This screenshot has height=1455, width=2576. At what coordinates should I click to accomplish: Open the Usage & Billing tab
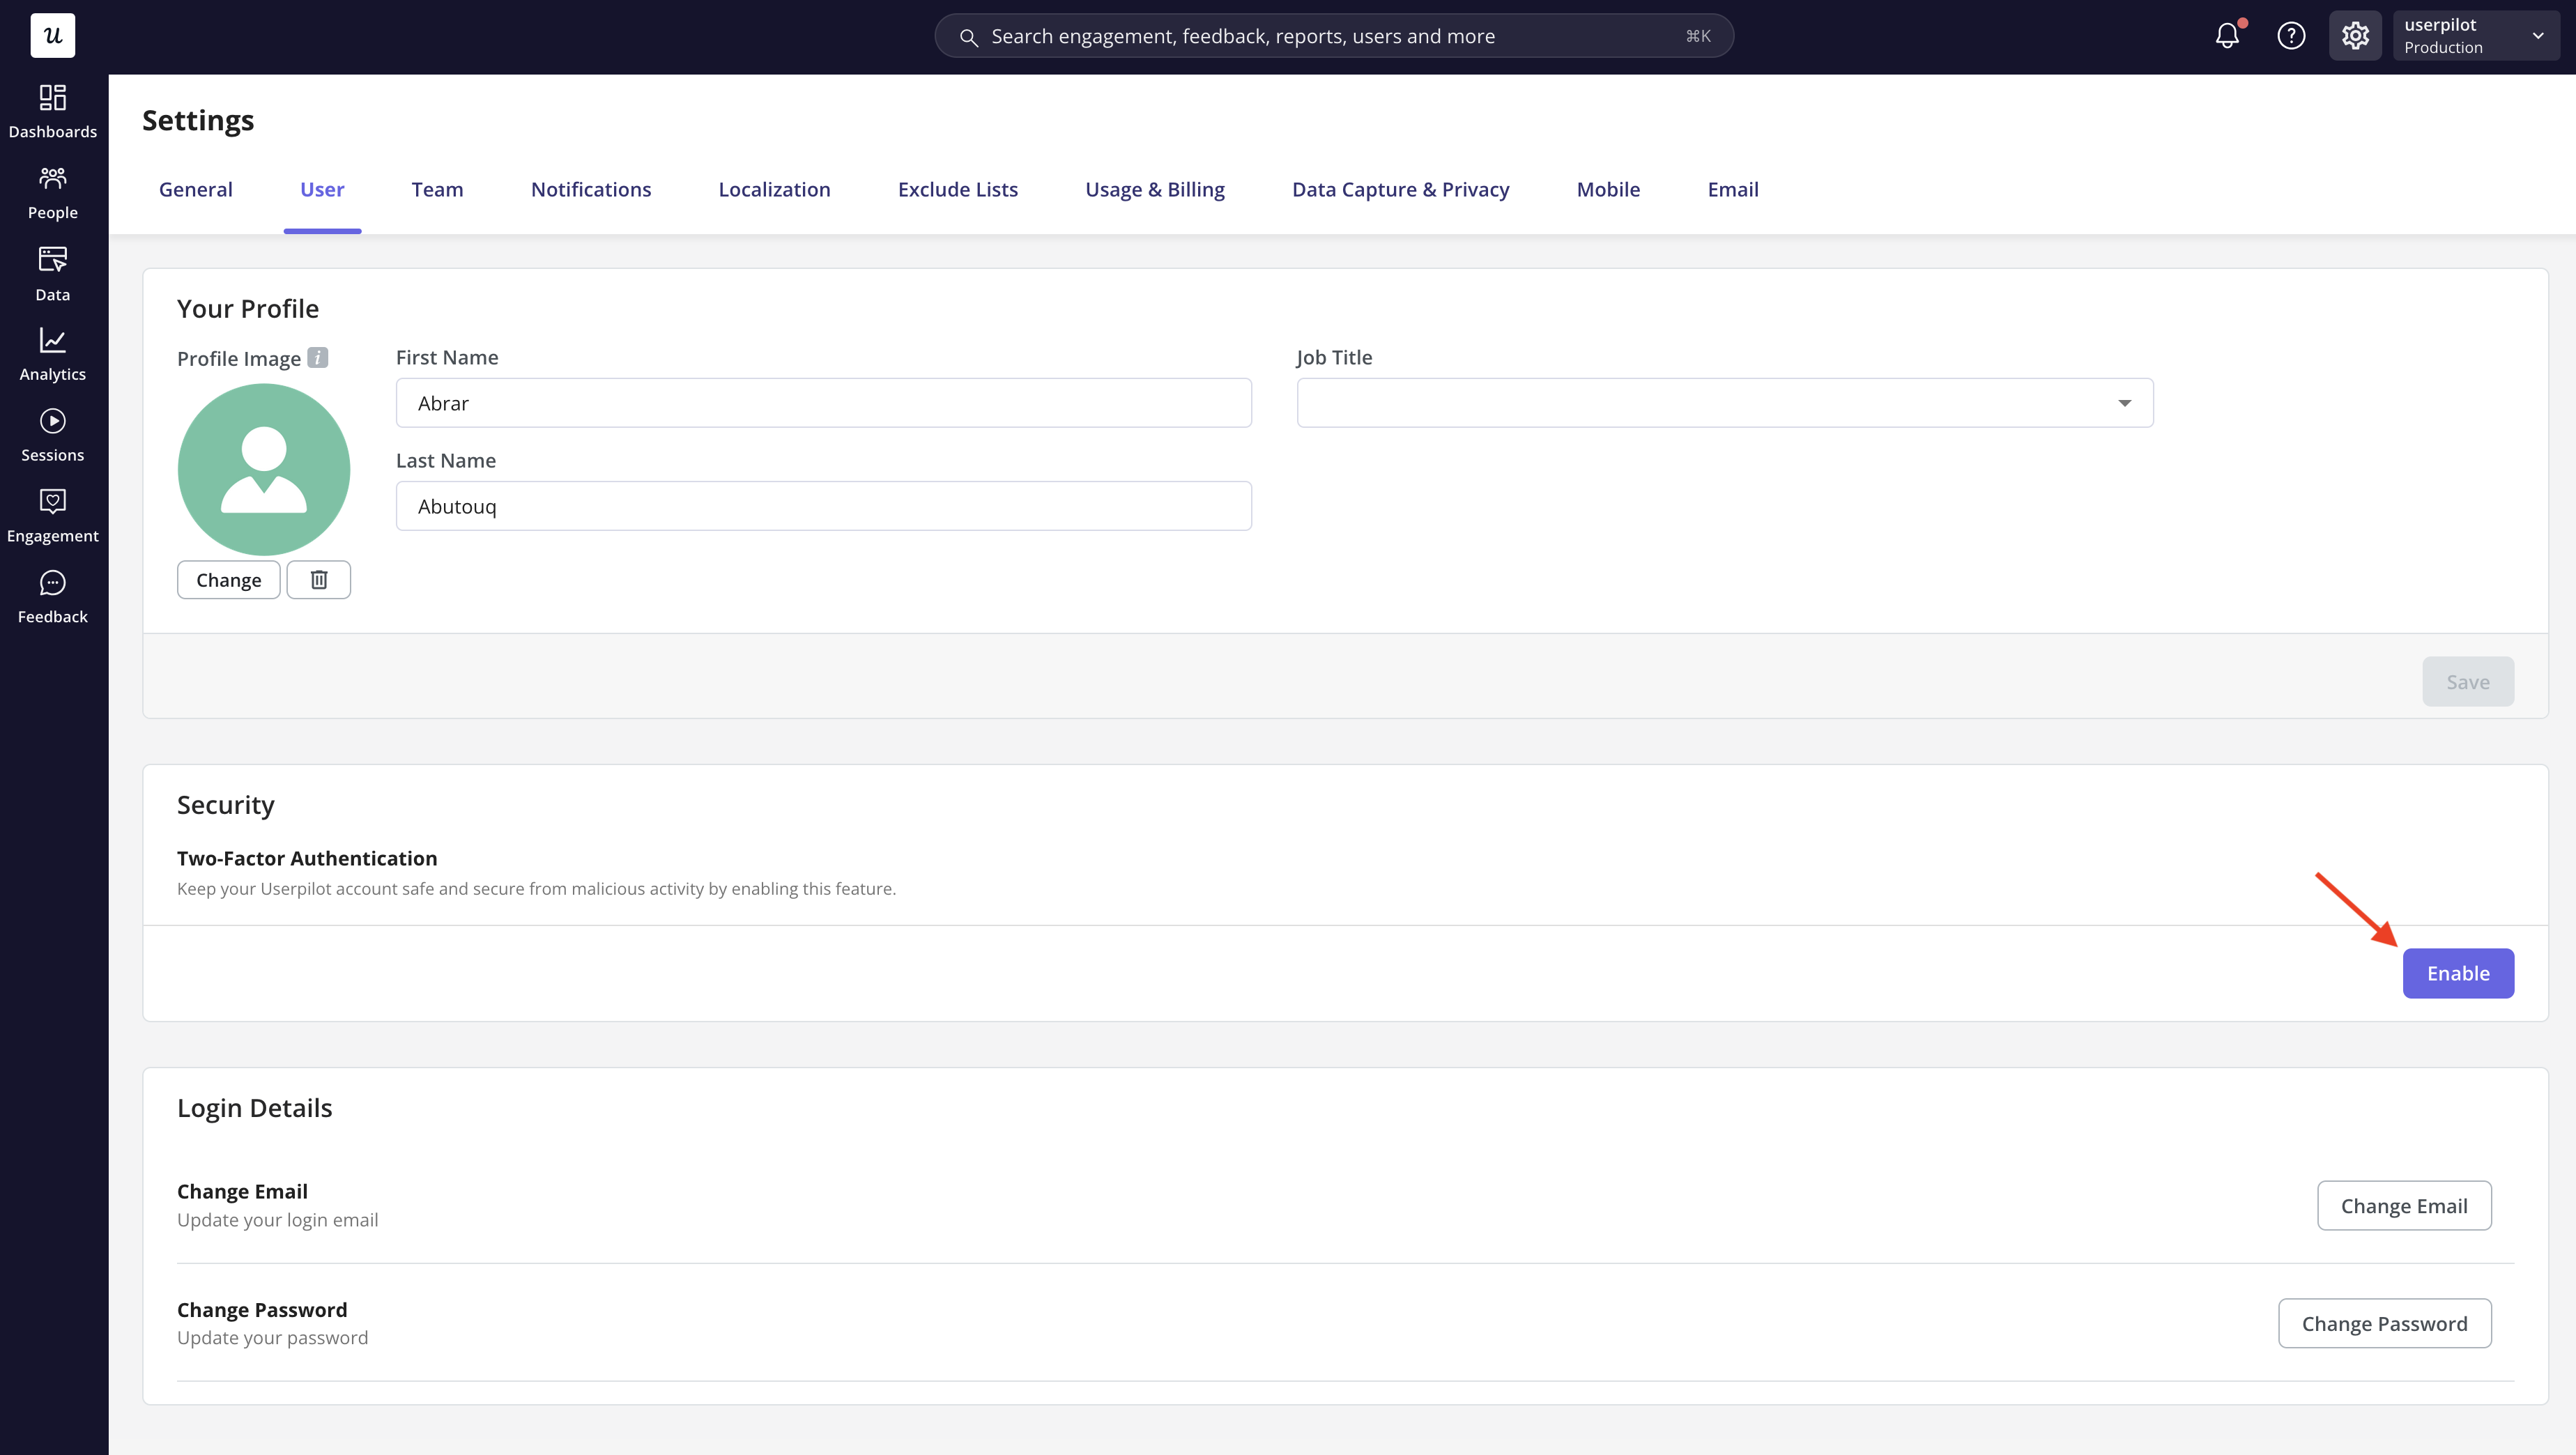click(x=1154, y=190)
